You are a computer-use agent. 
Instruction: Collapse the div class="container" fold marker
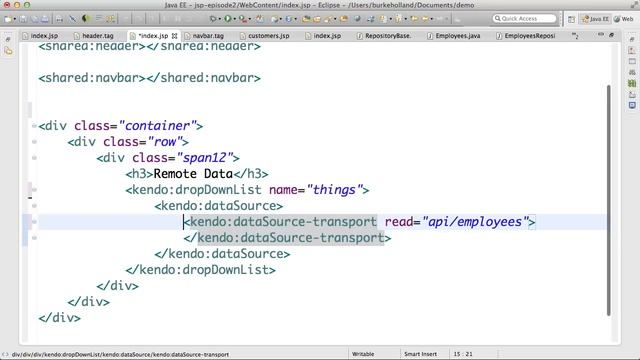pyautogui.click(x=34, y=126)
